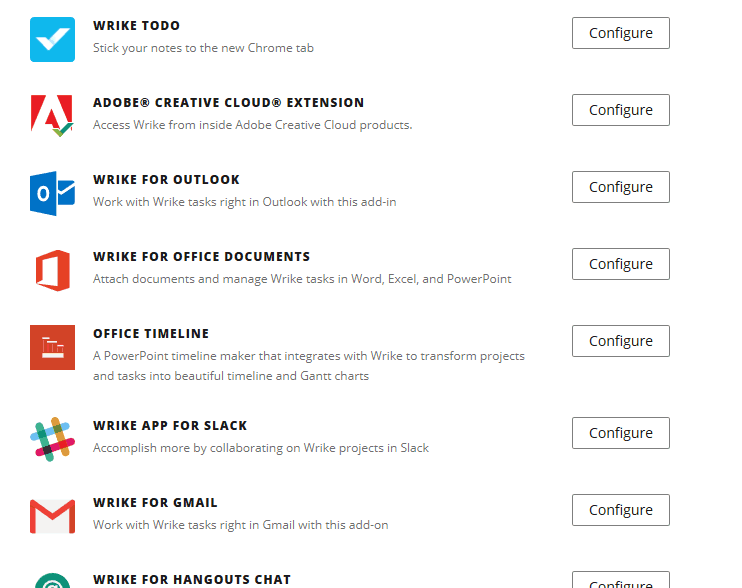Viewport: 742px width, 588px height.
Task: Click the Wrike Todo checkmark icon
Action: (52, 39)
